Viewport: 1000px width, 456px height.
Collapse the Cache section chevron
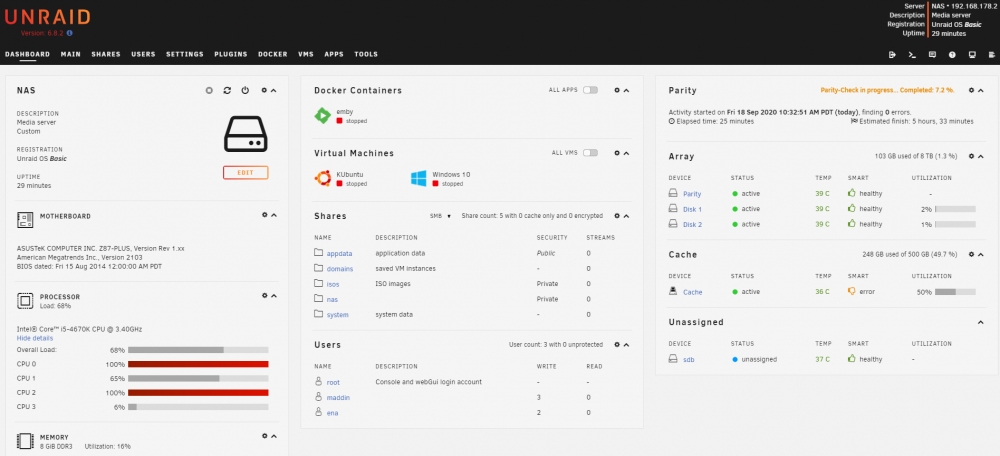(981, 254)
